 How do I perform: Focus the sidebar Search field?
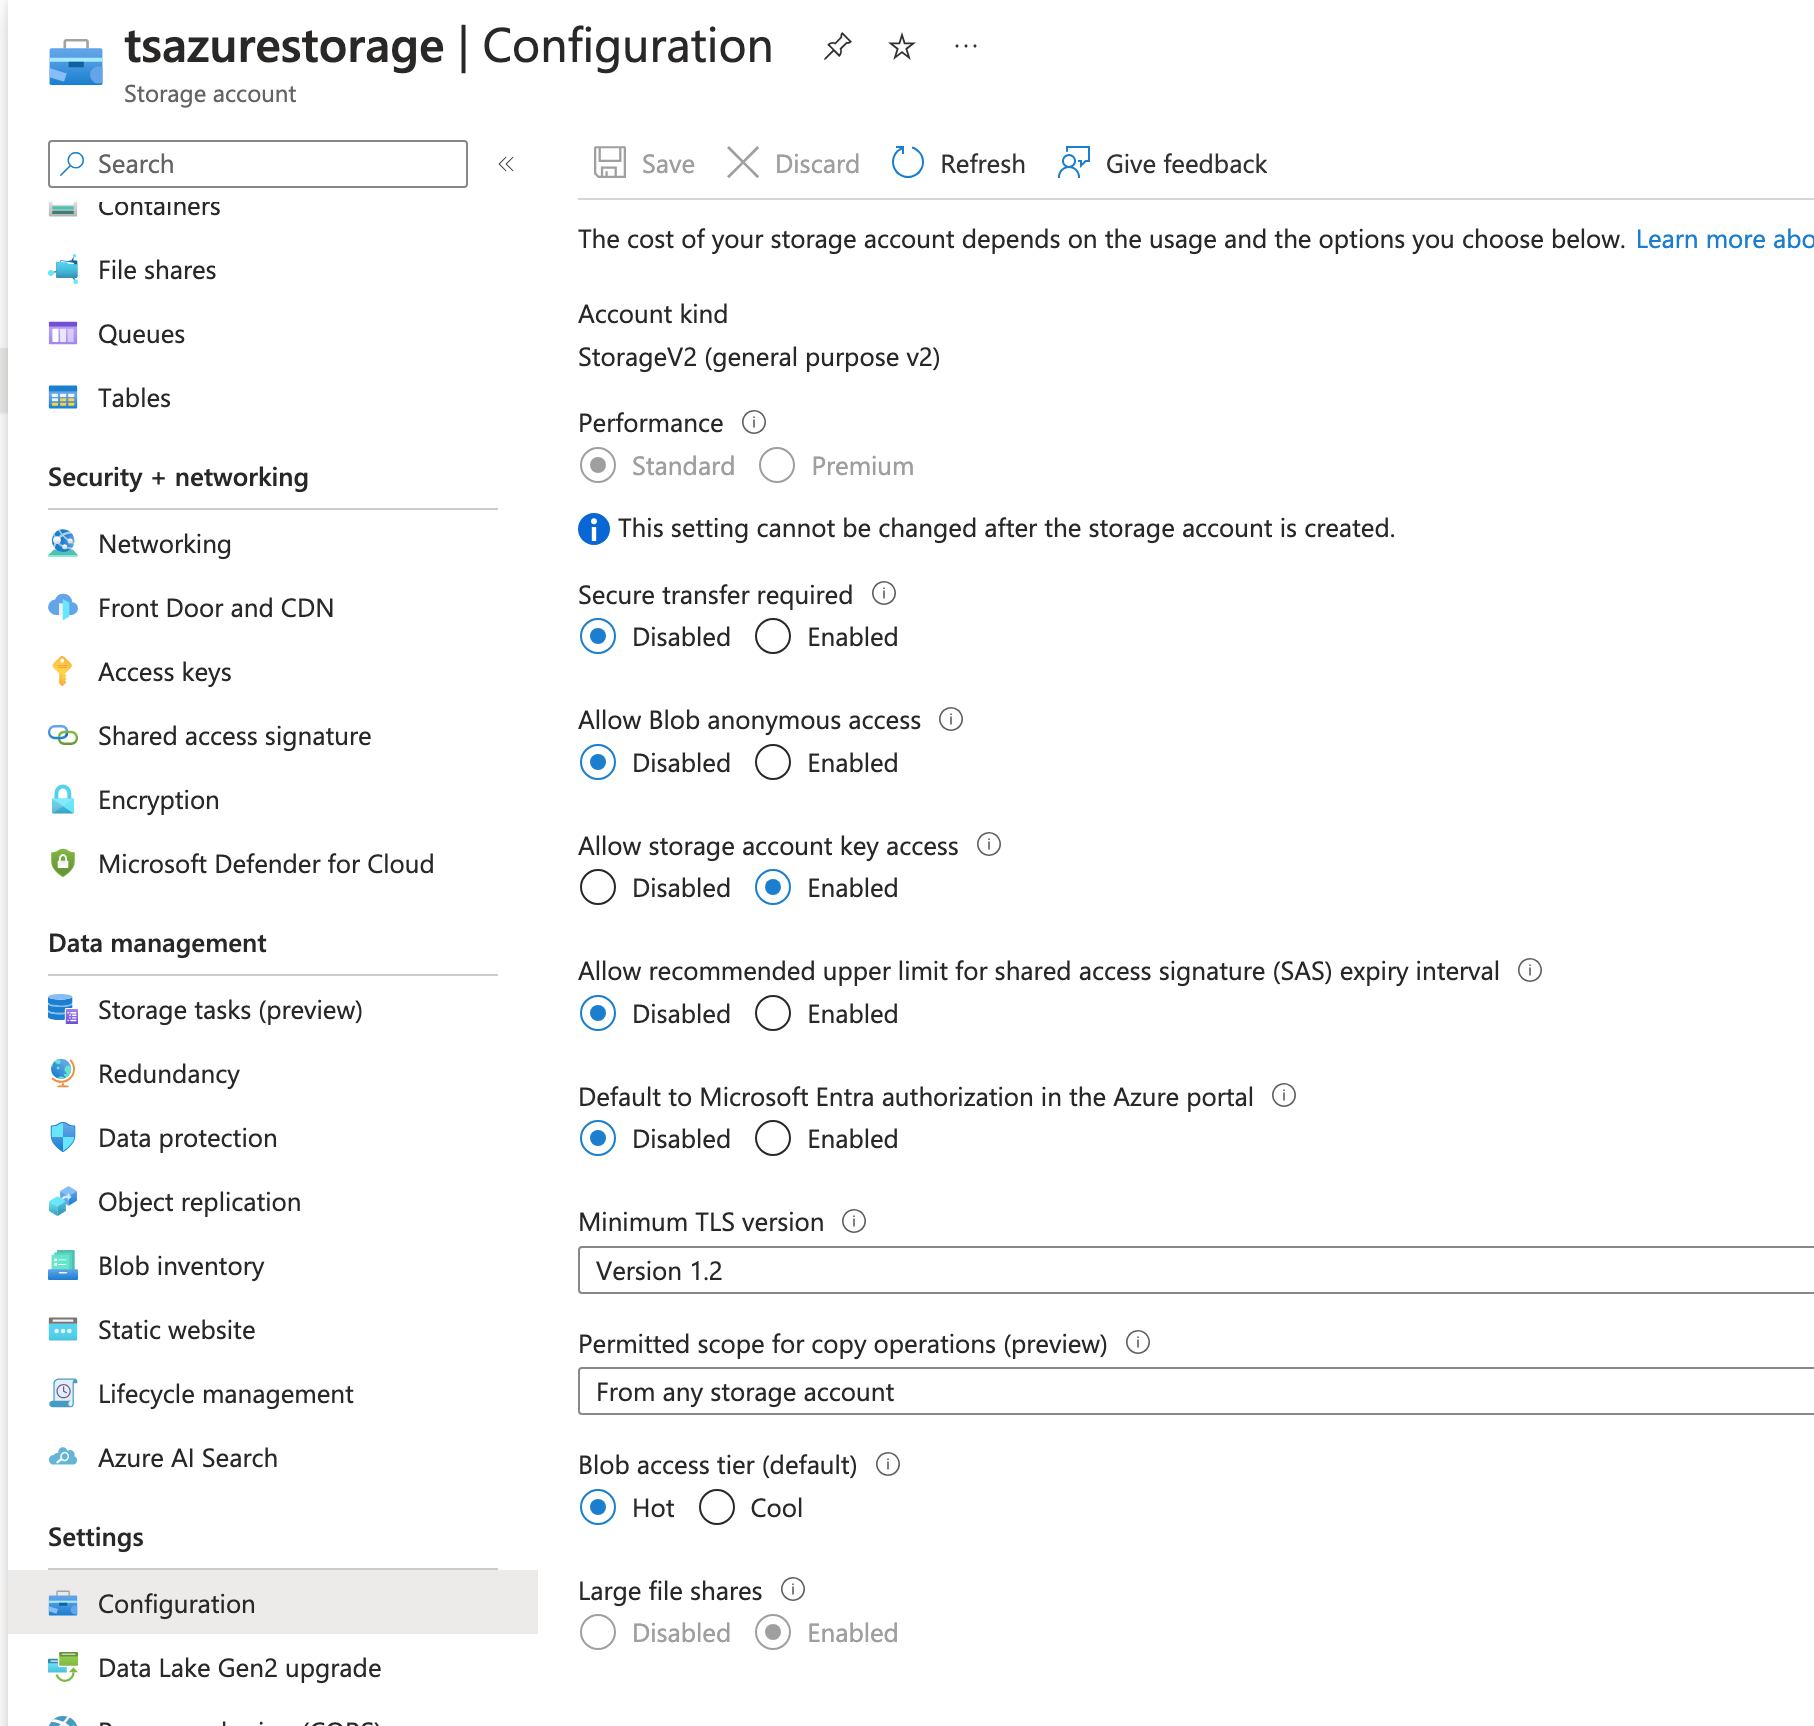258,164
